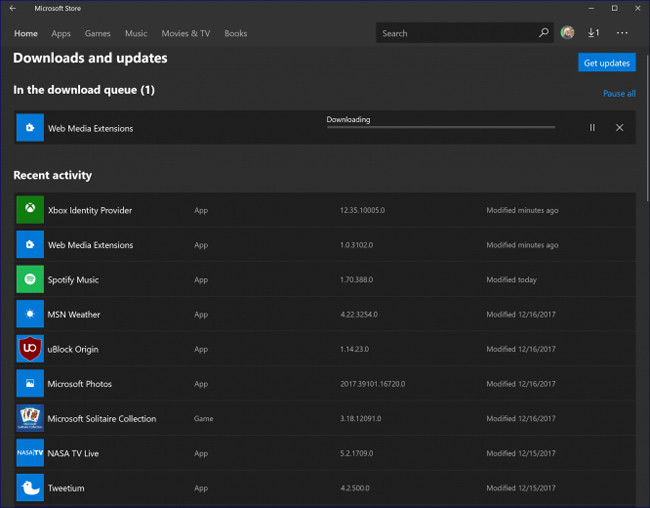
Task: Click Modified today for Spotify Music
Action: coord(511,280)
